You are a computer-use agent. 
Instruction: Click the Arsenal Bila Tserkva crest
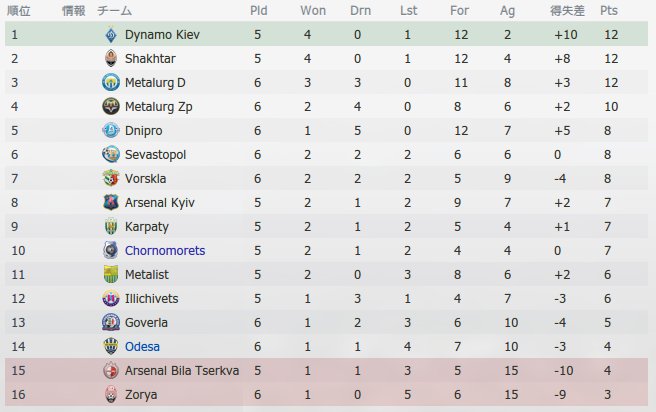click(111, 371)
